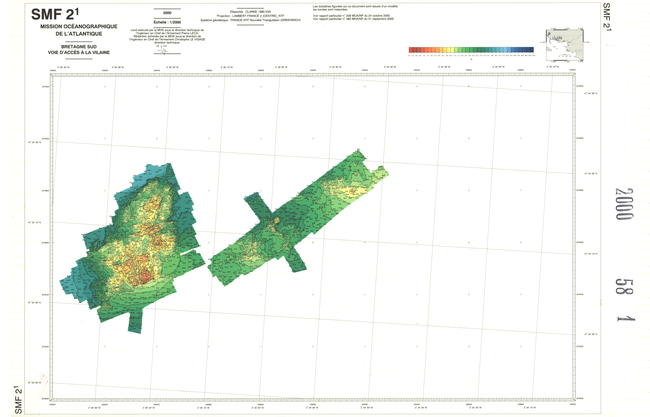650x417 pixels.
Task: Click the green middle of the color scale
Action: 468,48
